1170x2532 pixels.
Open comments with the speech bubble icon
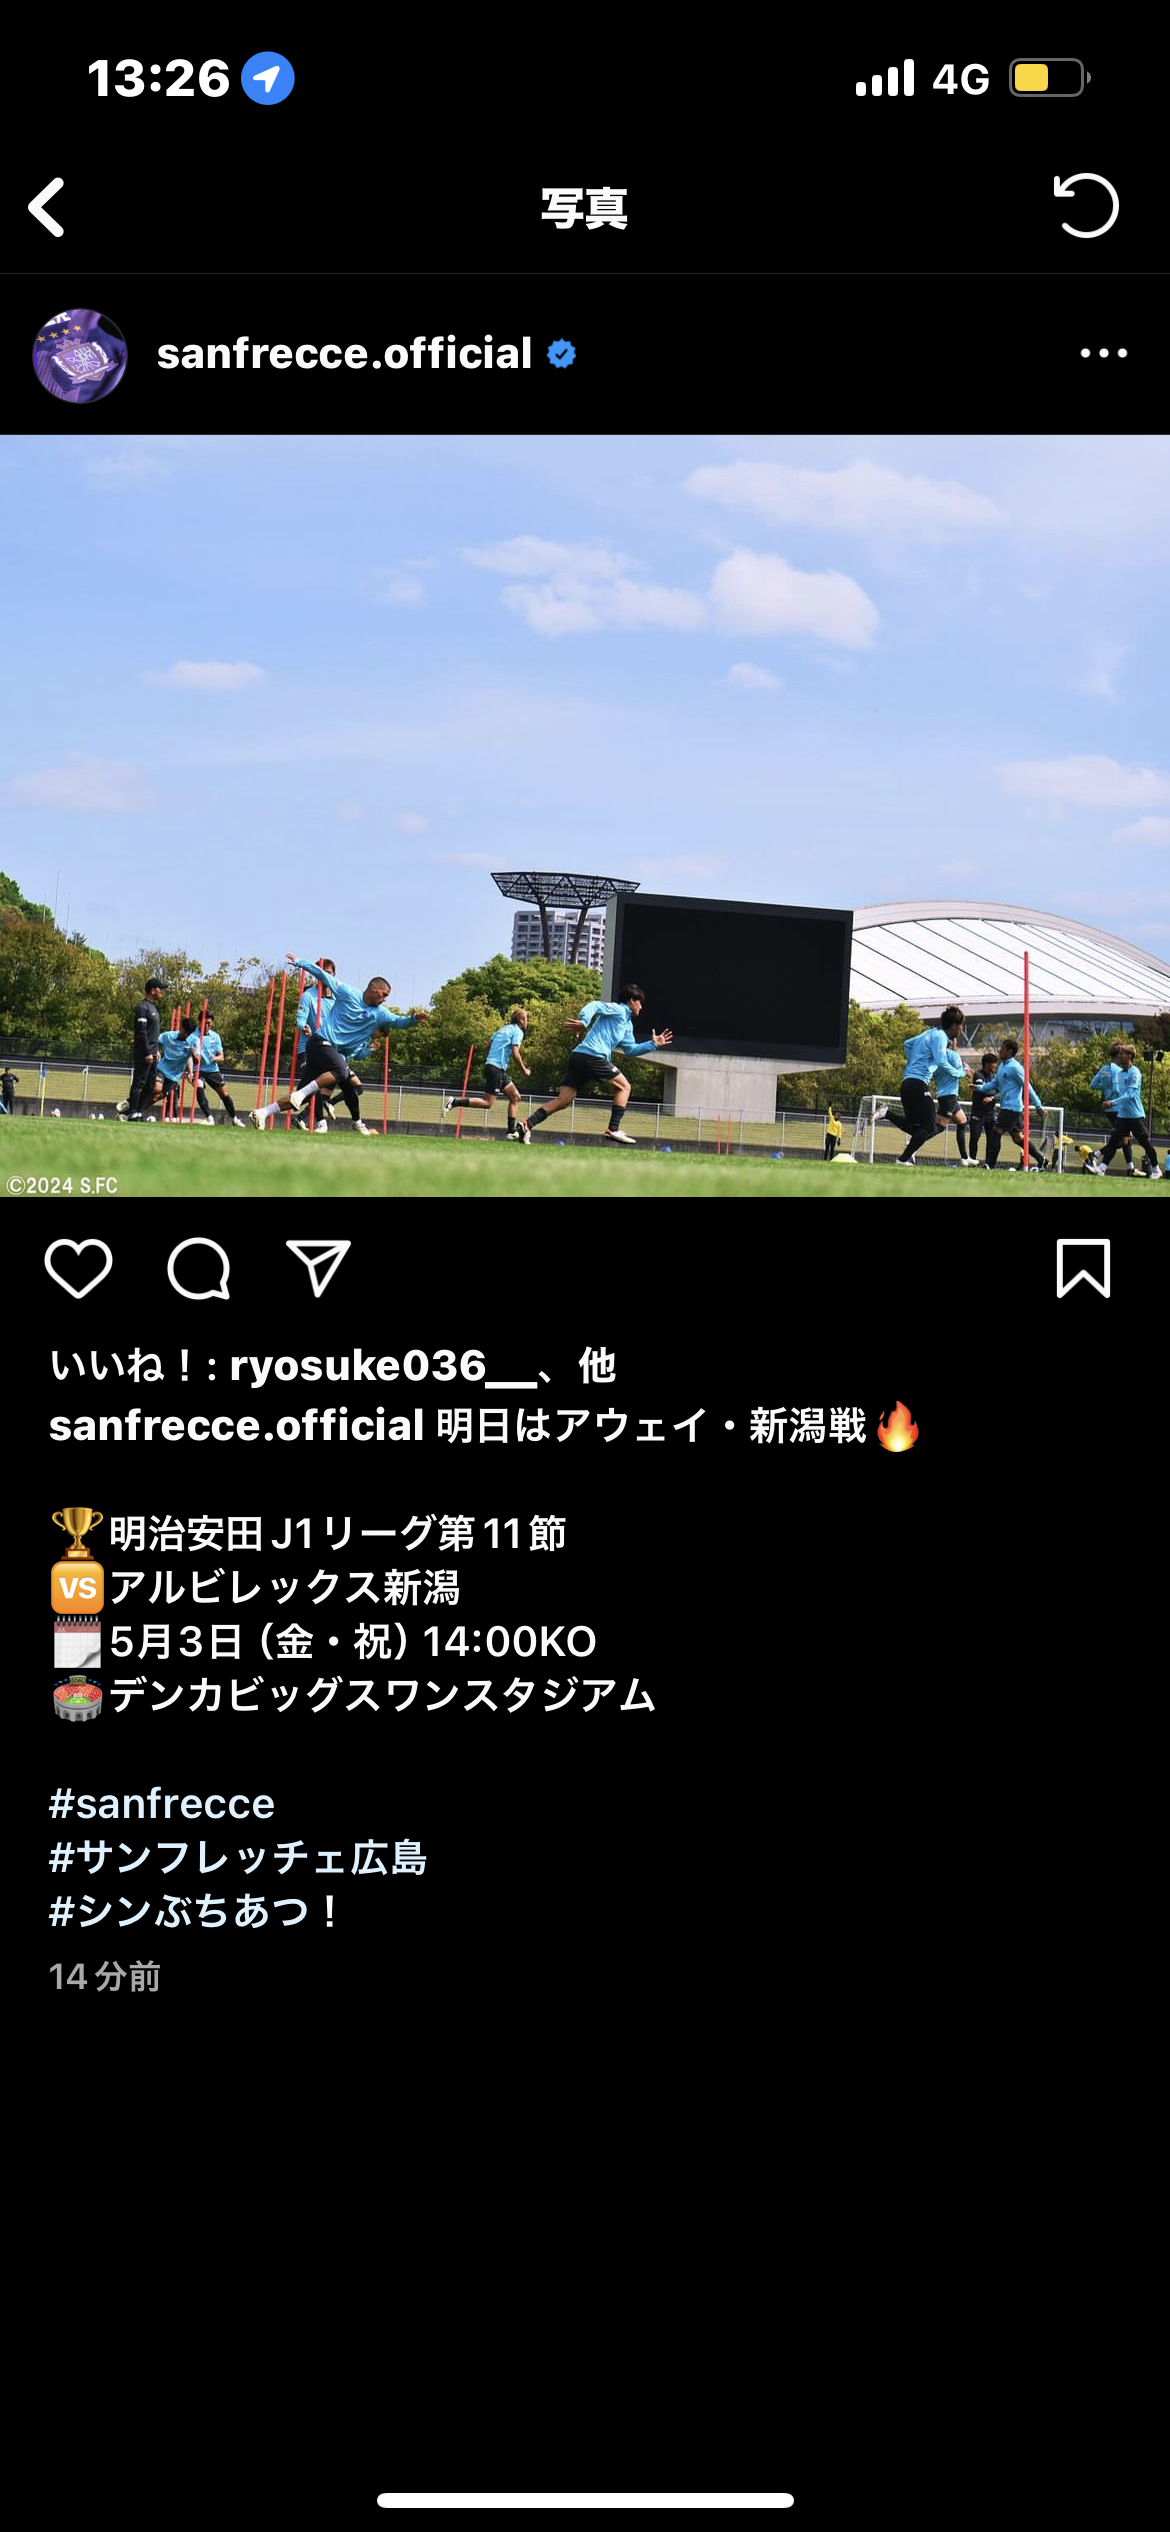(199, 1268)
